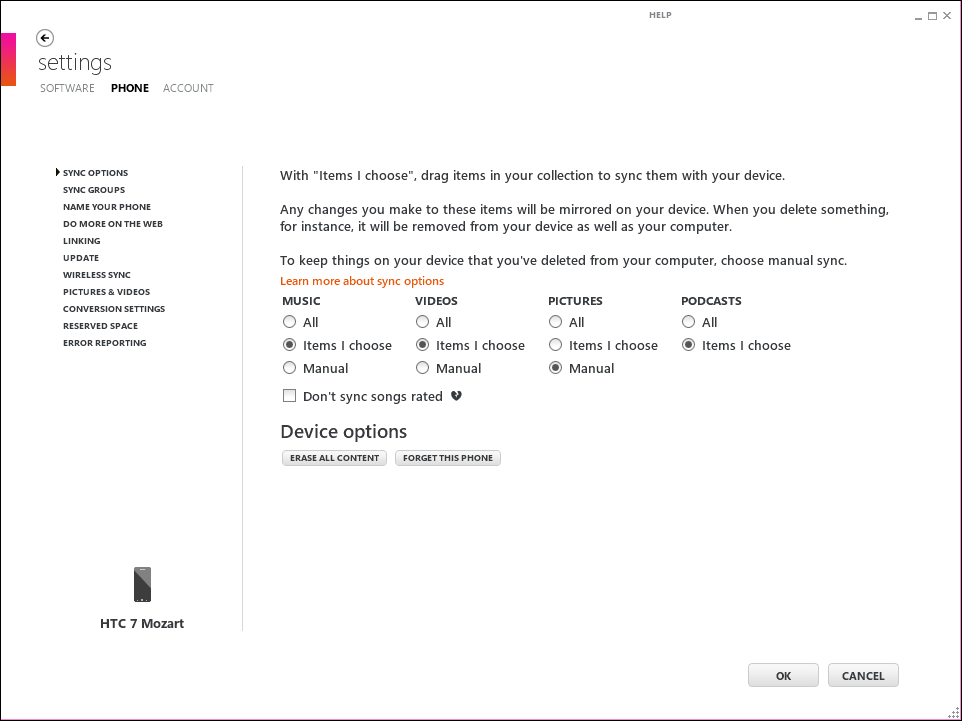Select Items I choose for Podcasts
This screenshot has width=962, height=721.
click(688, 345)
